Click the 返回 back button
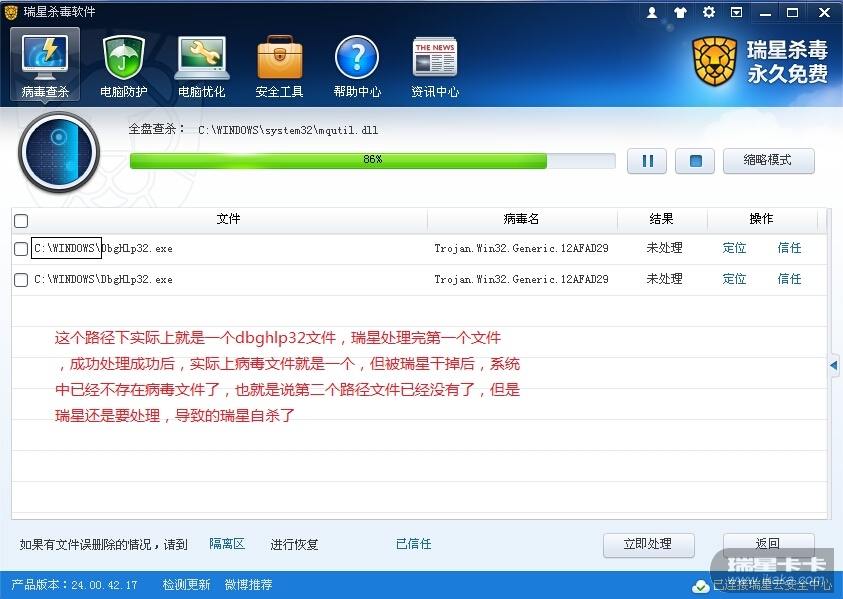This screenshot has height=599, width=843. (x=769, y=543)
